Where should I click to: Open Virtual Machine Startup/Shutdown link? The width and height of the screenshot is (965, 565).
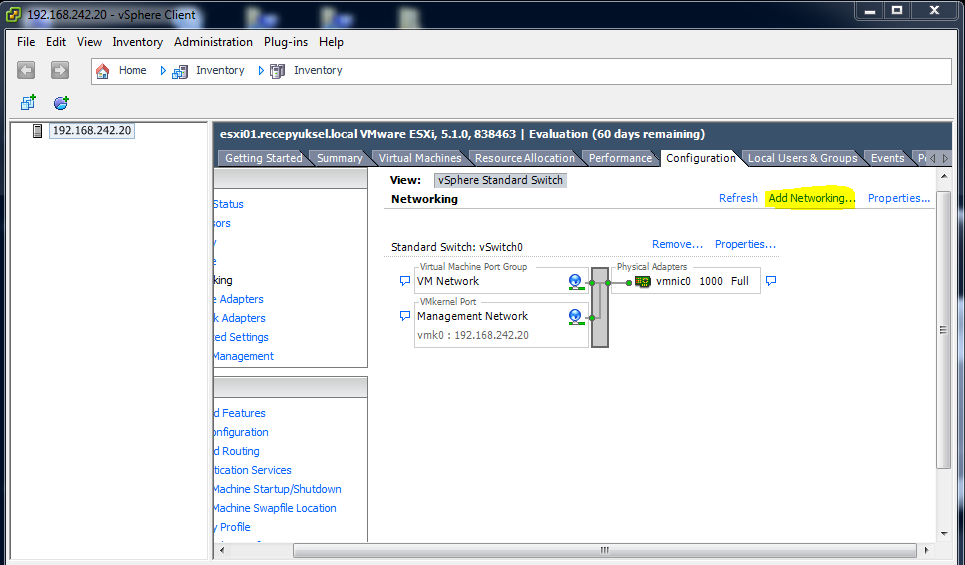click(278, 489)
